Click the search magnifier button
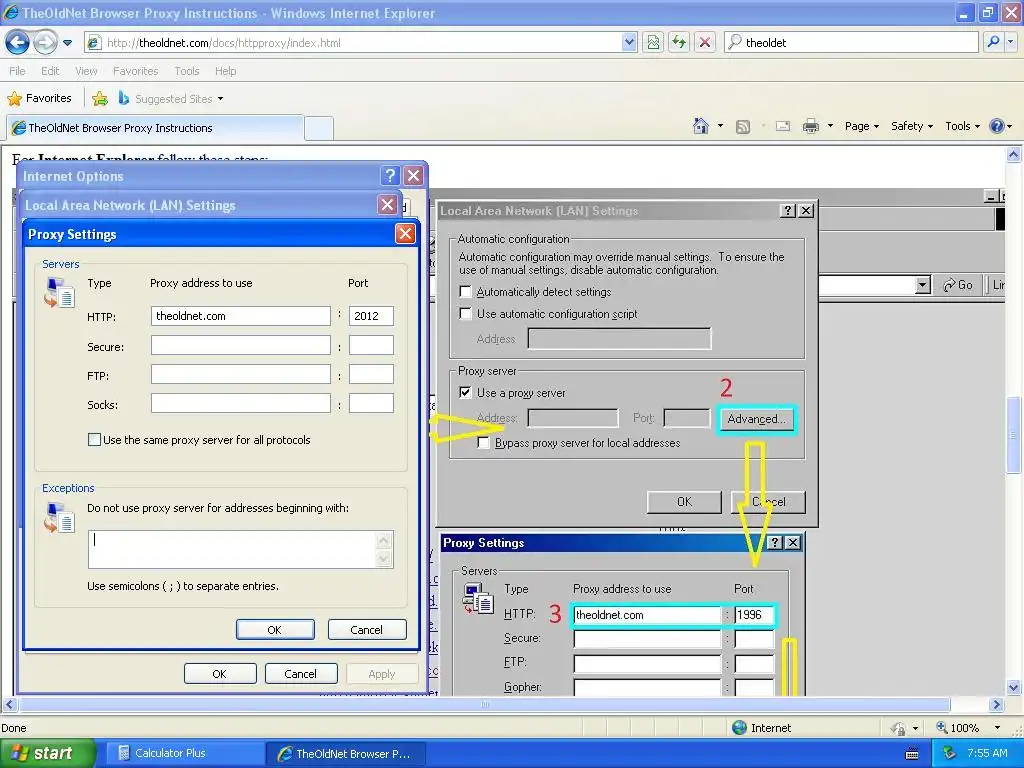 tap(993, 42)
